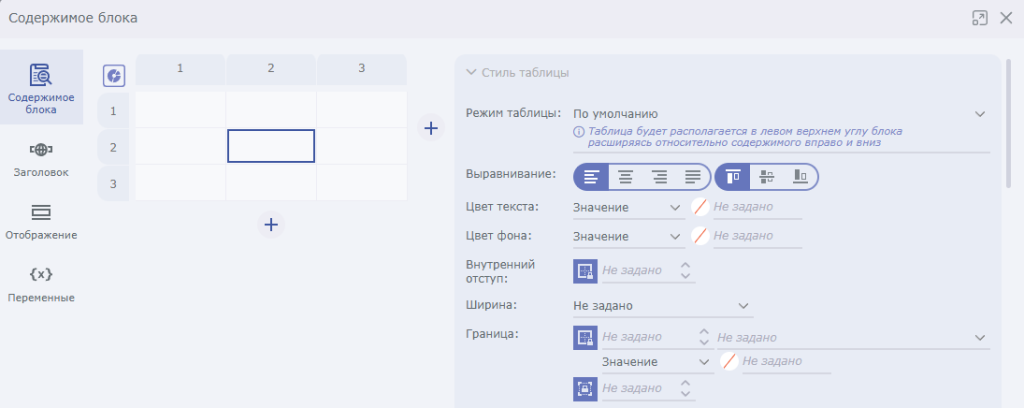Pop out the dialog using the top-right window icon
This screenshot has height=408, width=1024.
979,18
